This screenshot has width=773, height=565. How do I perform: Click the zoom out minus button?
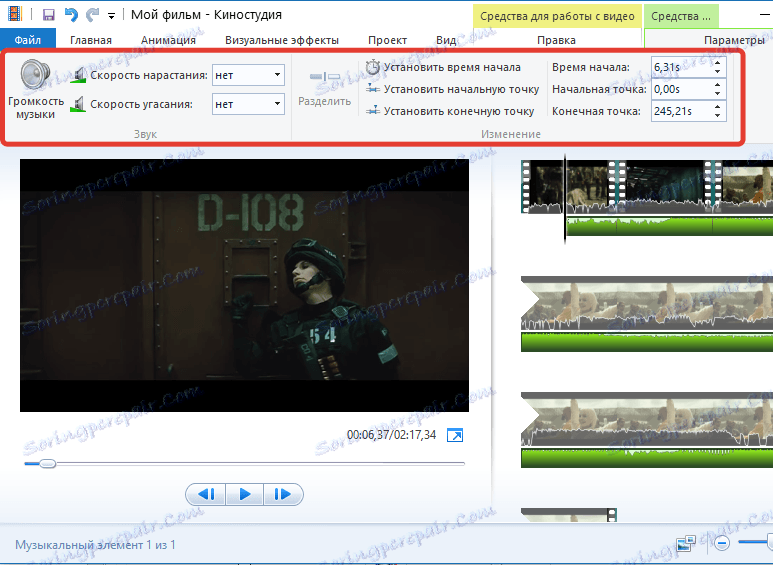pos(722,543)
